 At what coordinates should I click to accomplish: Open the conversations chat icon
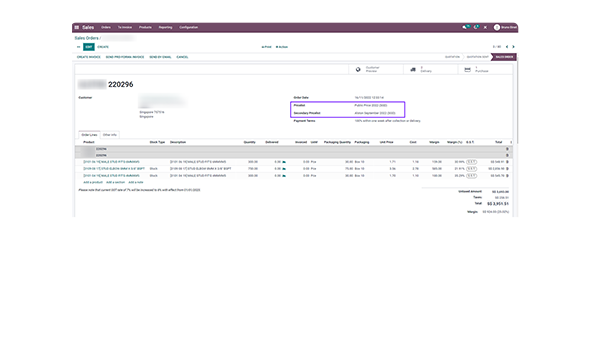(x=465, y=27)
